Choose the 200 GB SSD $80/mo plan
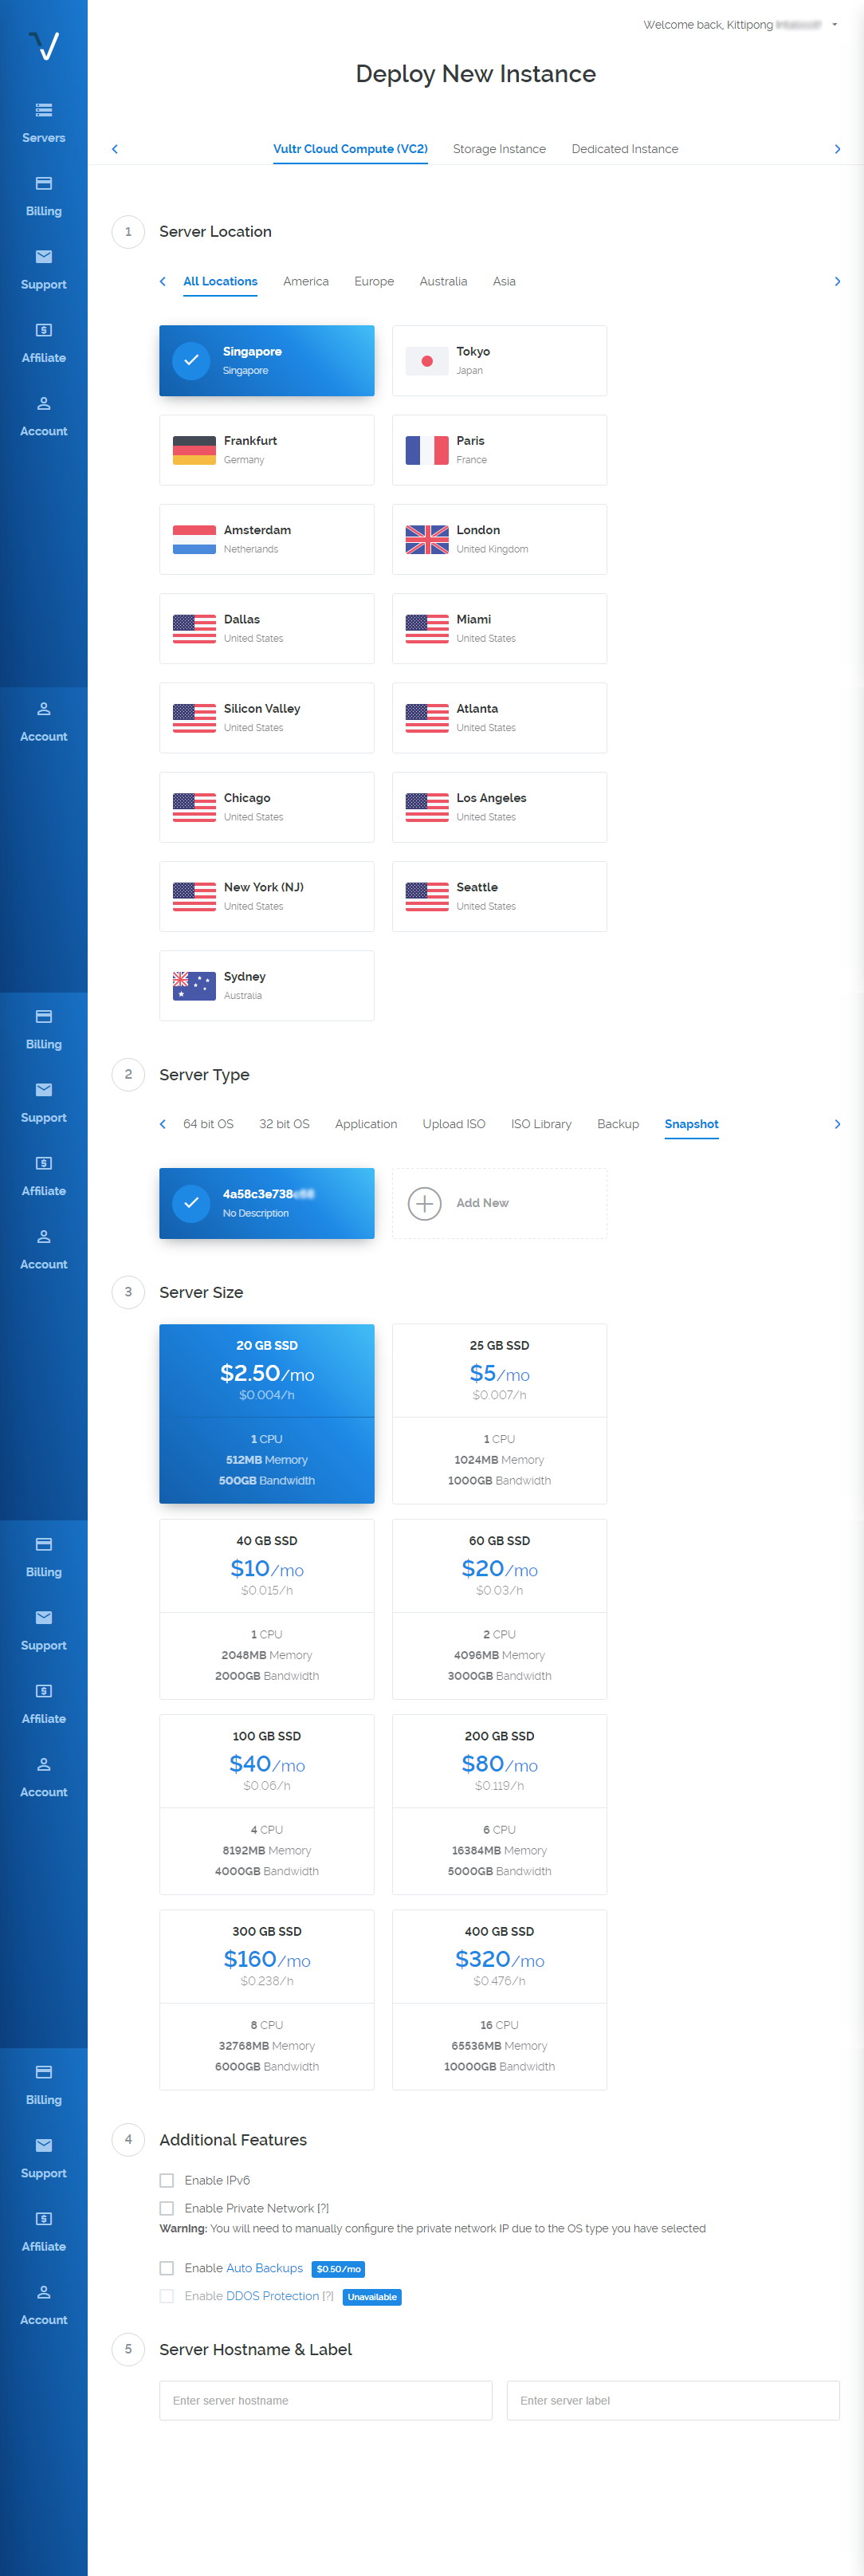The width and height of the screenshot is (864, 2576). [499, 1804]
